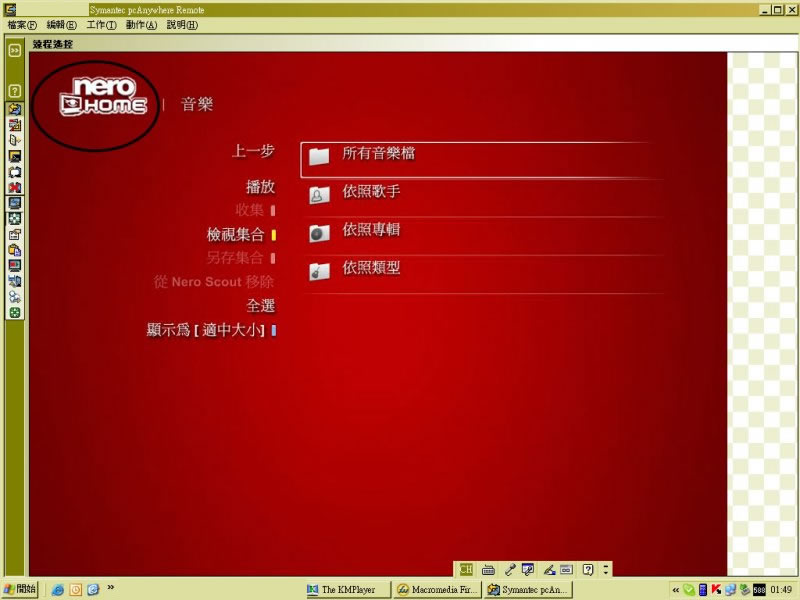Open the 工作(T) menu
The image size is (800, 600).
tap(102, 25)
